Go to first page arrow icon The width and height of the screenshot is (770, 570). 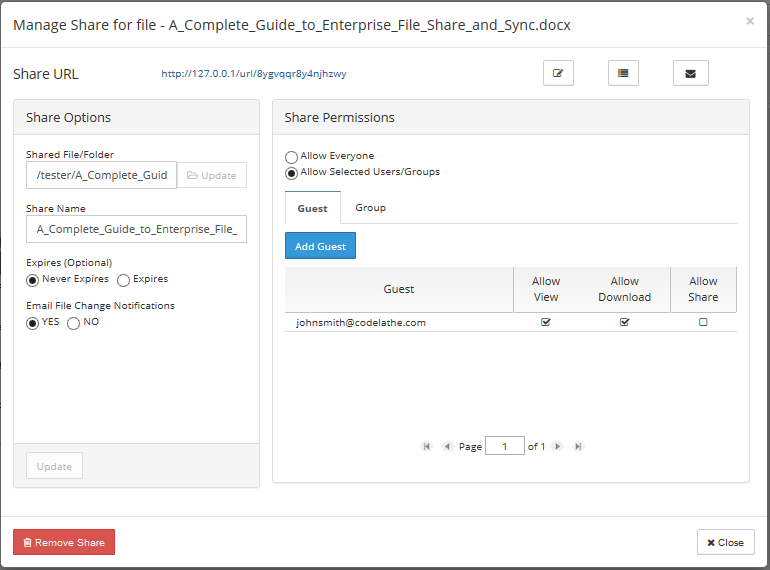click(426, 446)
